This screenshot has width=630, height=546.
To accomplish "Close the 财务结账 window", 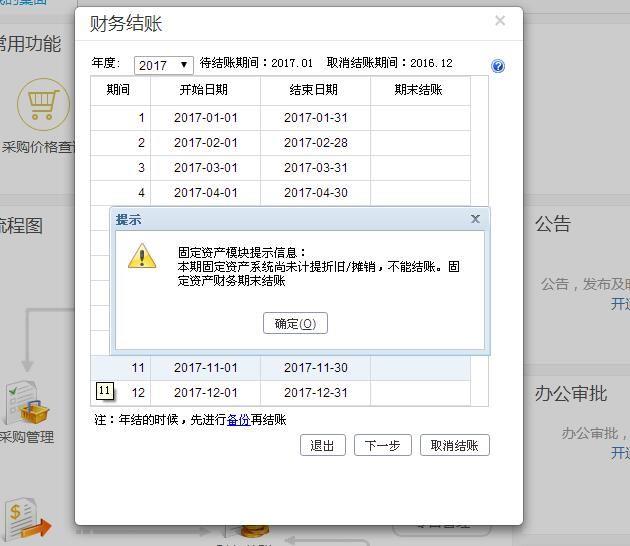I will pyautogui.click(x=500, y=20).
